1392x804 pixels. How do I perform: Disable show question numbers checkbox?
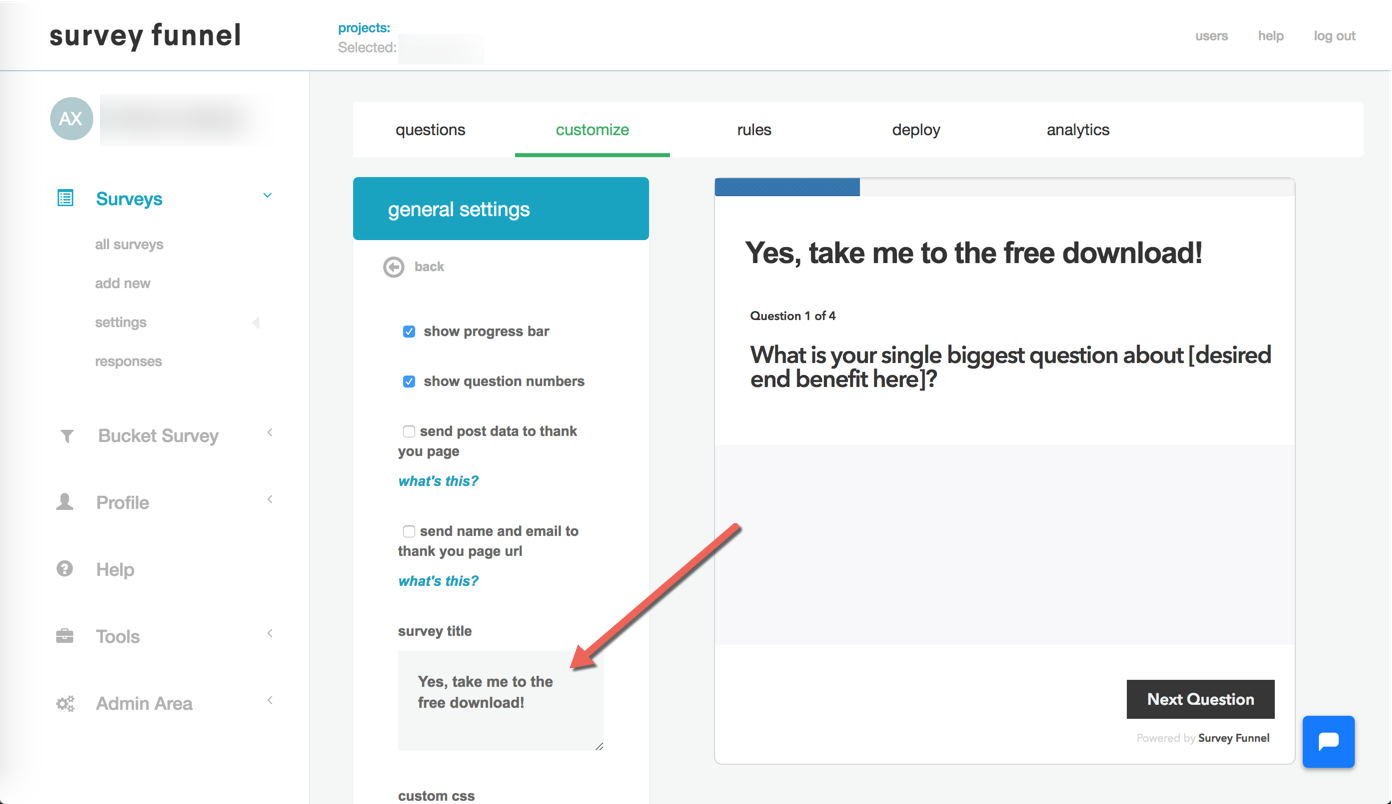(x=409, y=381)
